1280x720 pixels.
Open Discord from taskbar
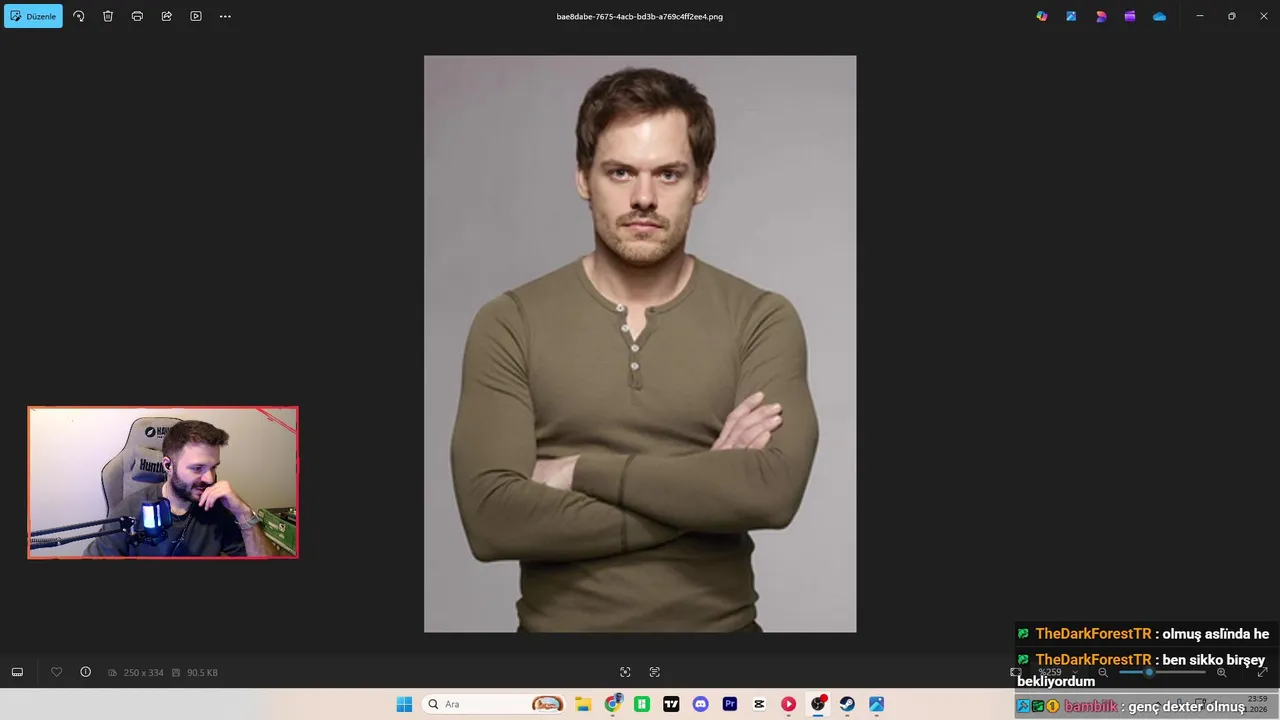click(700, 704)
